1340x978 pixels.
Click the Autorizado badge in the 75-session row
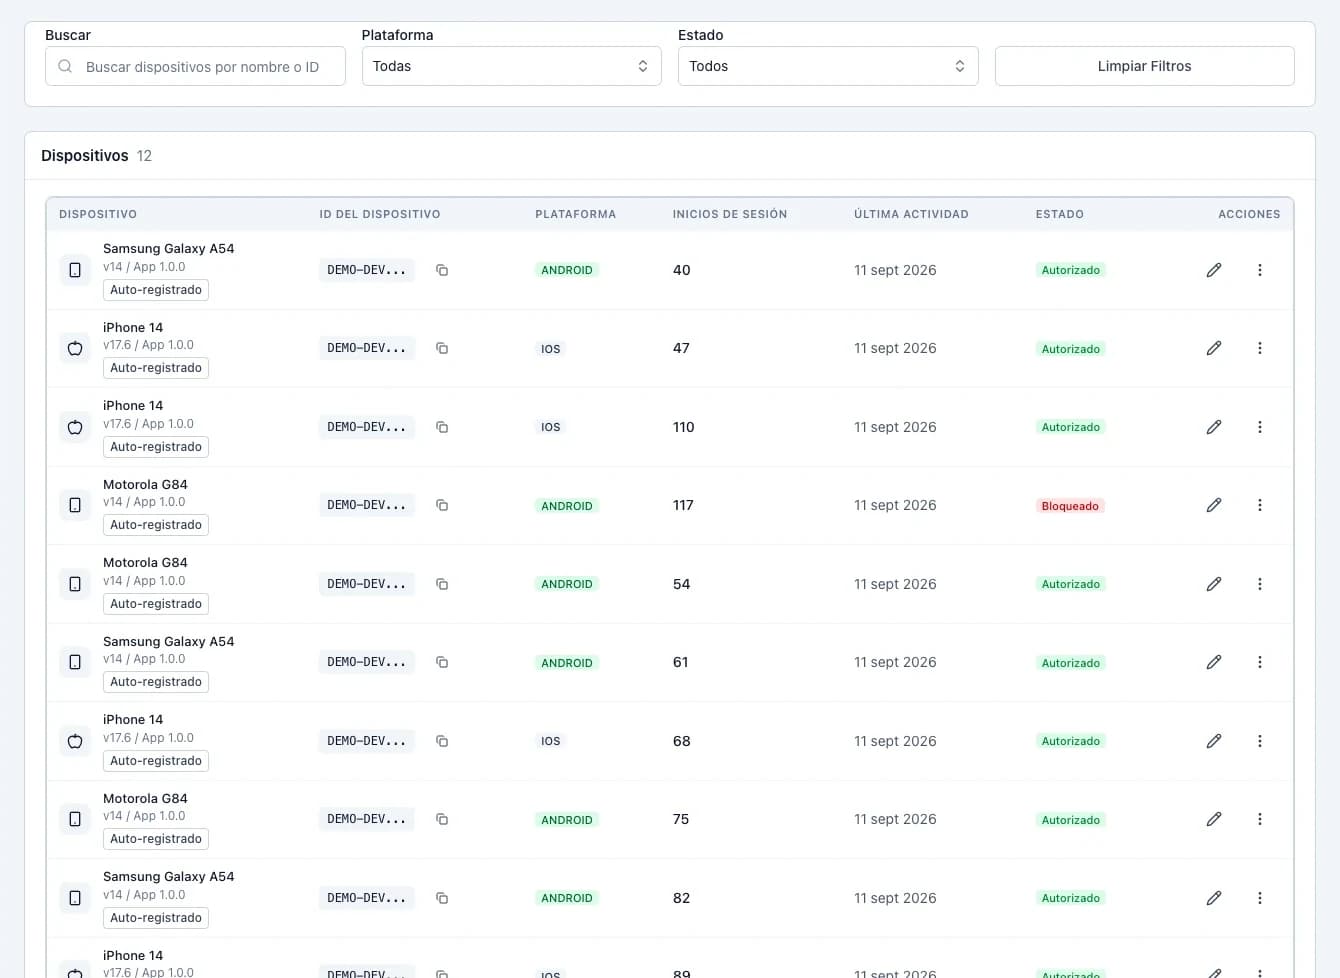[x=1071, y=820]
